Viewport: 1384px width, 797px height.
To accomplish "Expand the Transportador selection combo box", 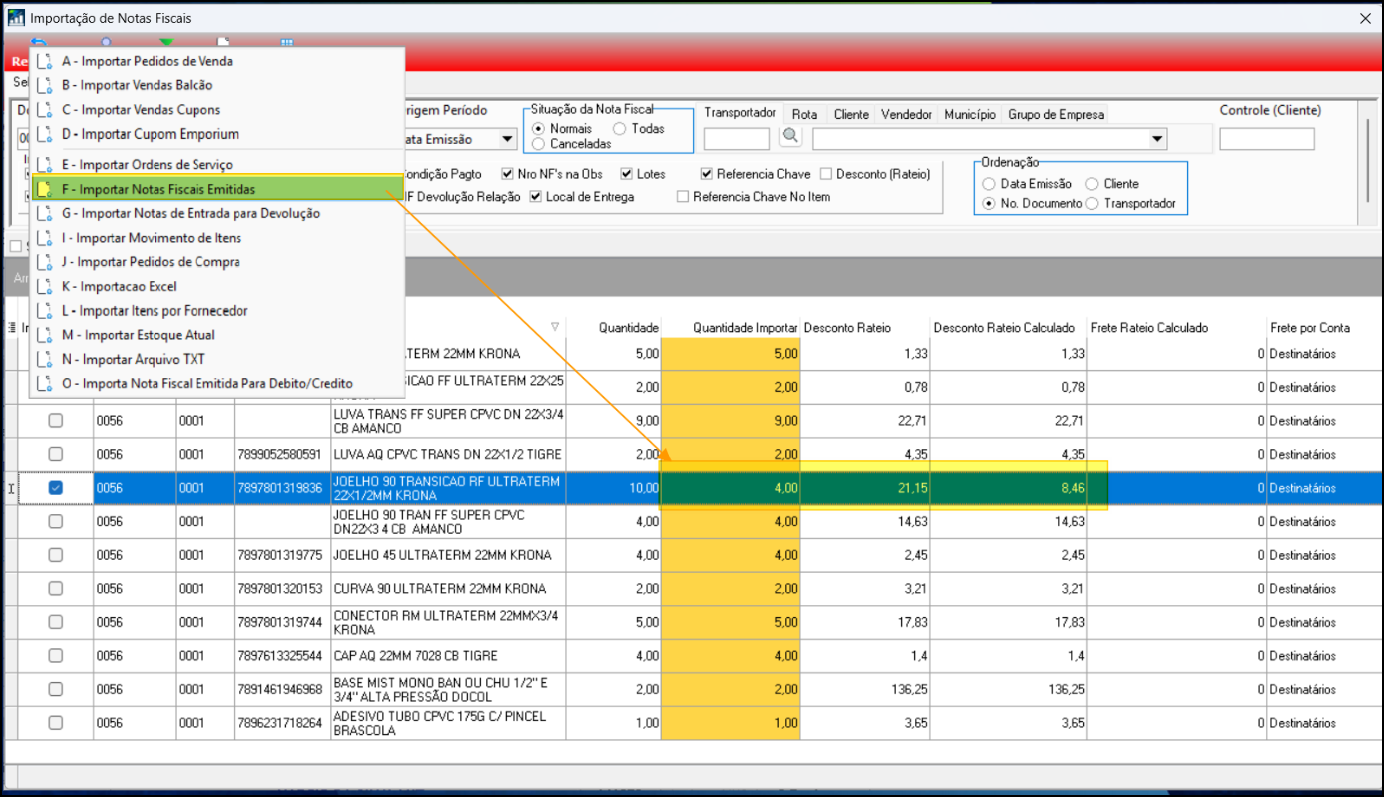I will [1159, 138].
